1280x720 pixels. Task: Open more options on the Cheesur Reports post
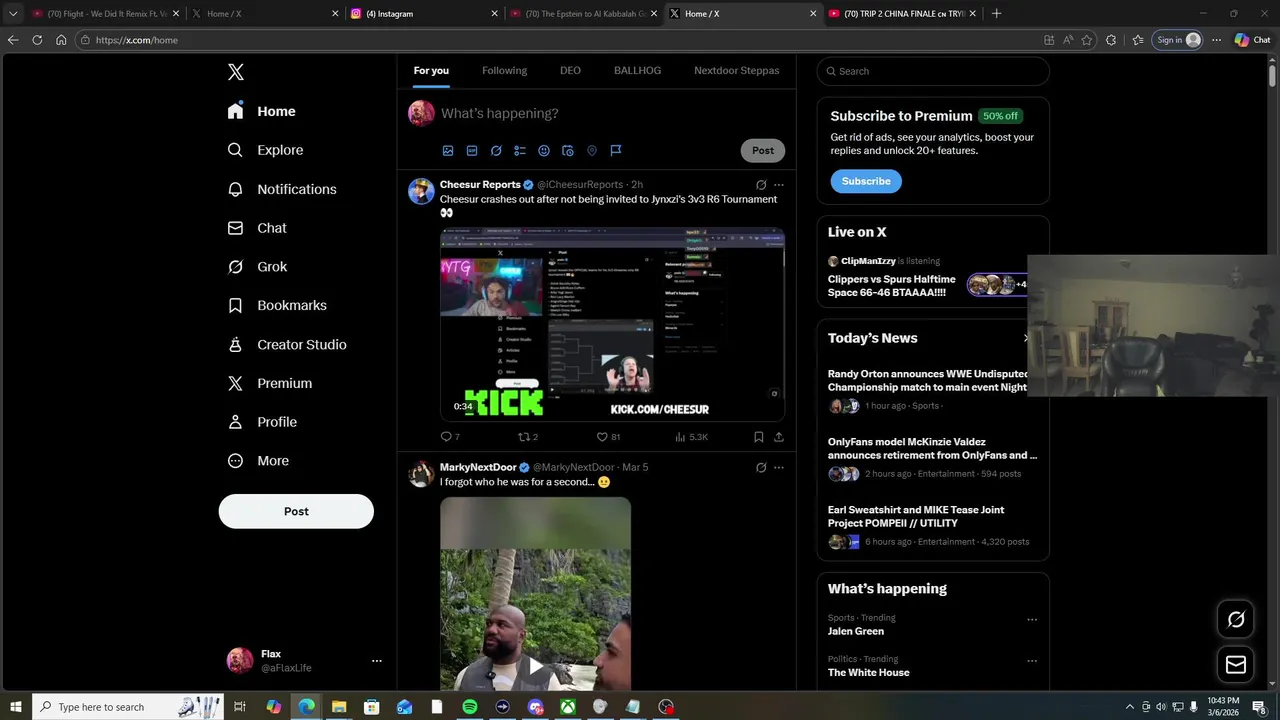click(x=779, y=185)
